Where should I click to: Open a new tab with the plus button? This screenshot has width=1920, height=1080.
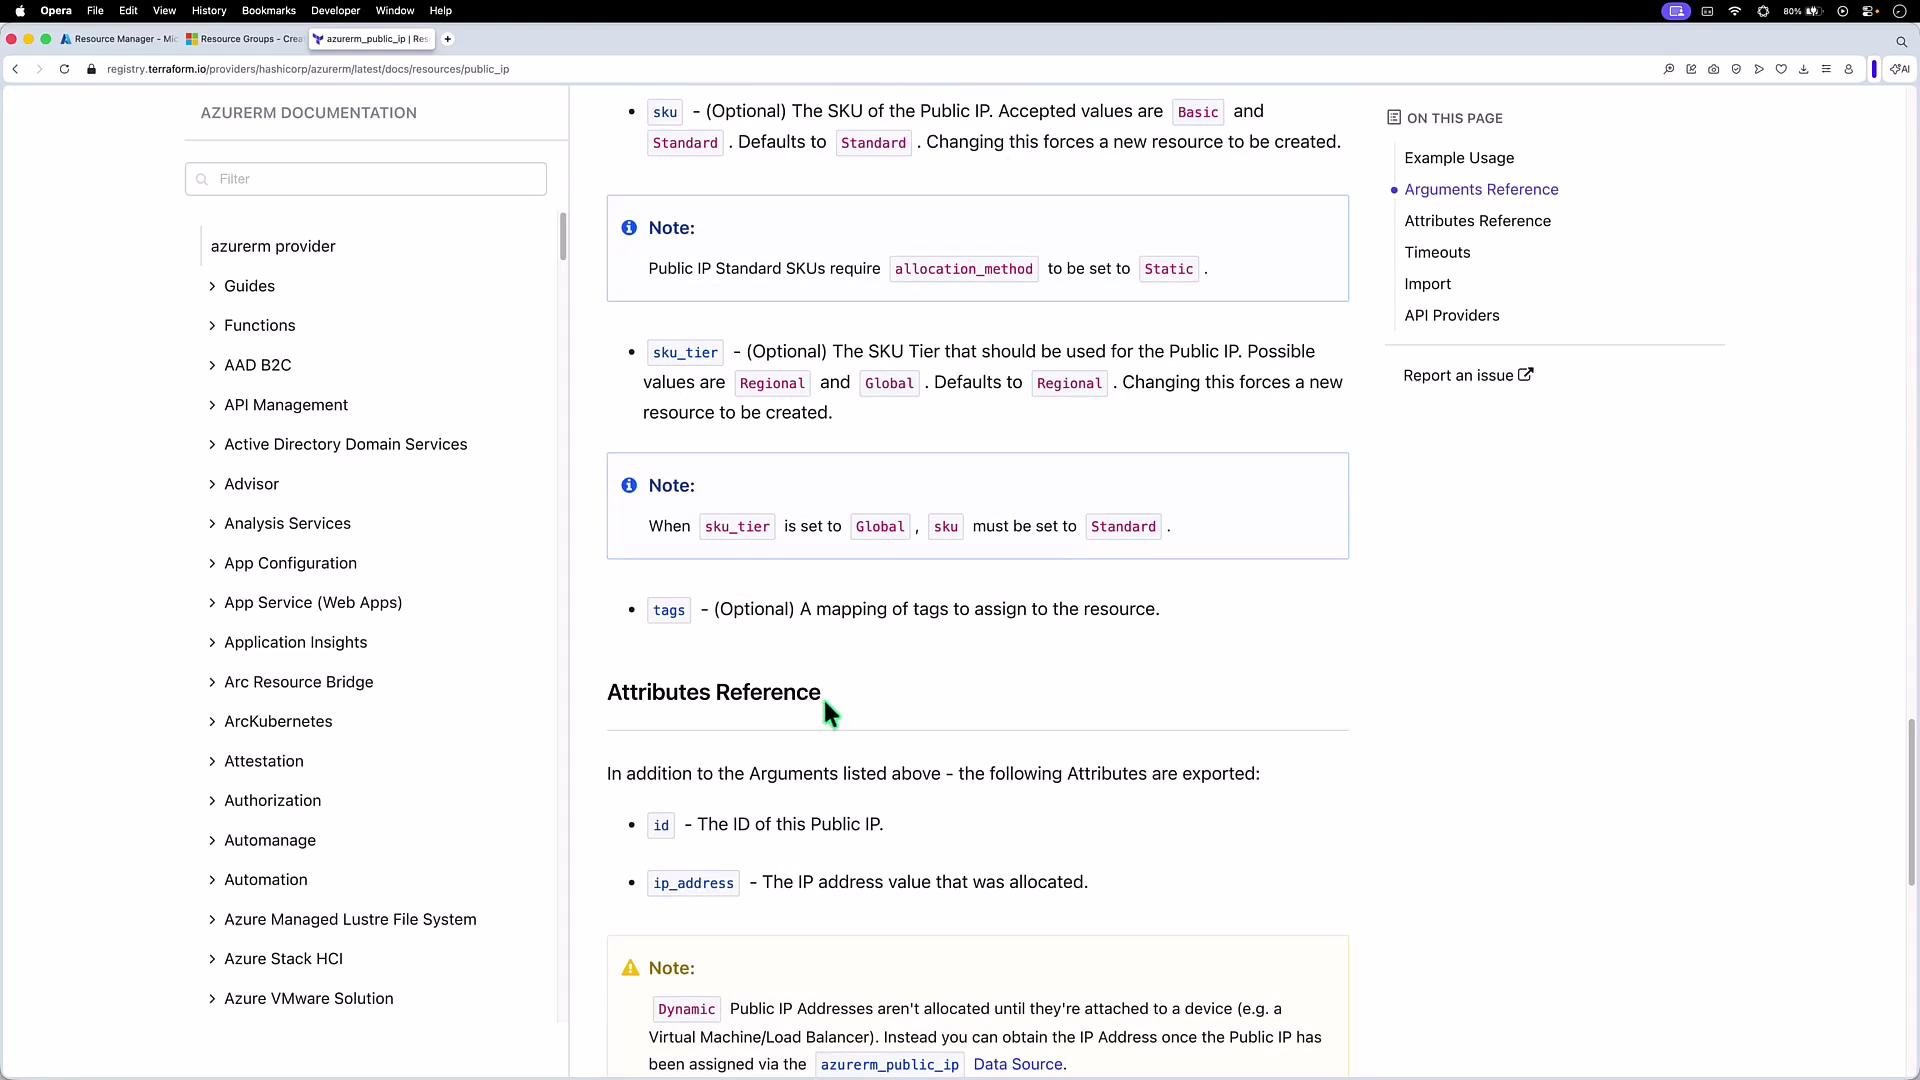448,39
